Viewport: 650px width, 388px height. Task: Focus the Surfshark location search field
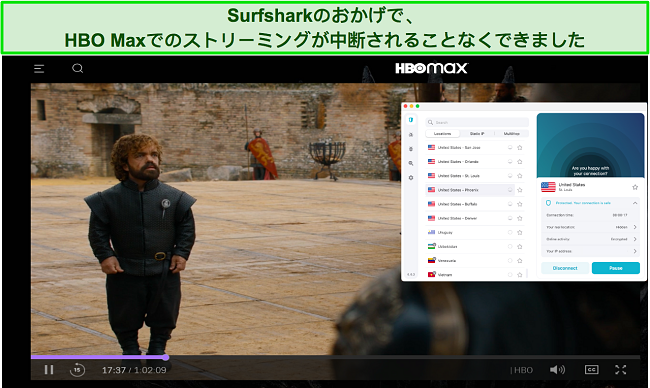(x=477, y=122)
